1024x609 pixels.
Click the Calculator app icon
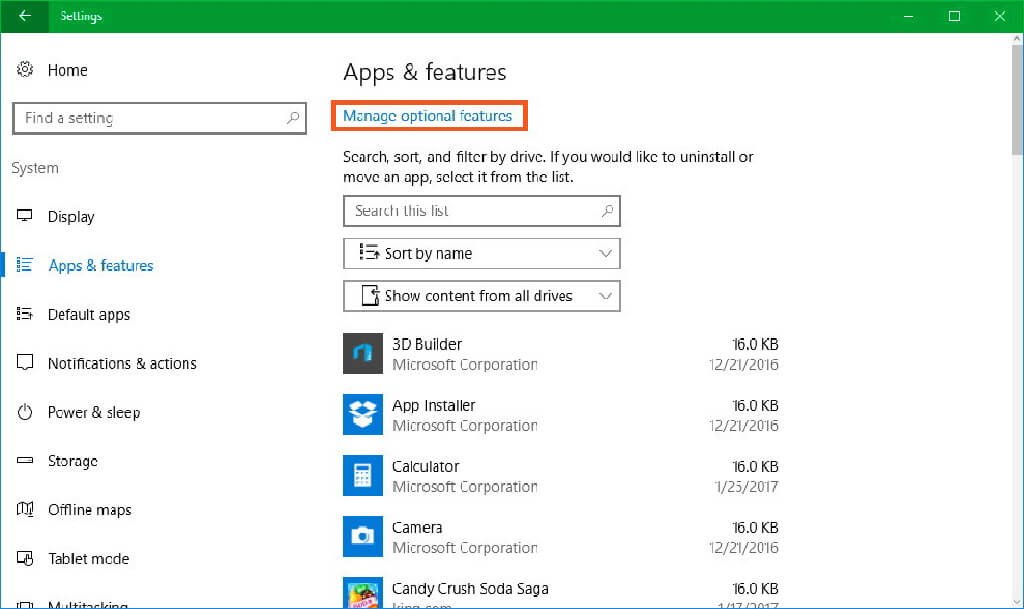pos(363,476)
